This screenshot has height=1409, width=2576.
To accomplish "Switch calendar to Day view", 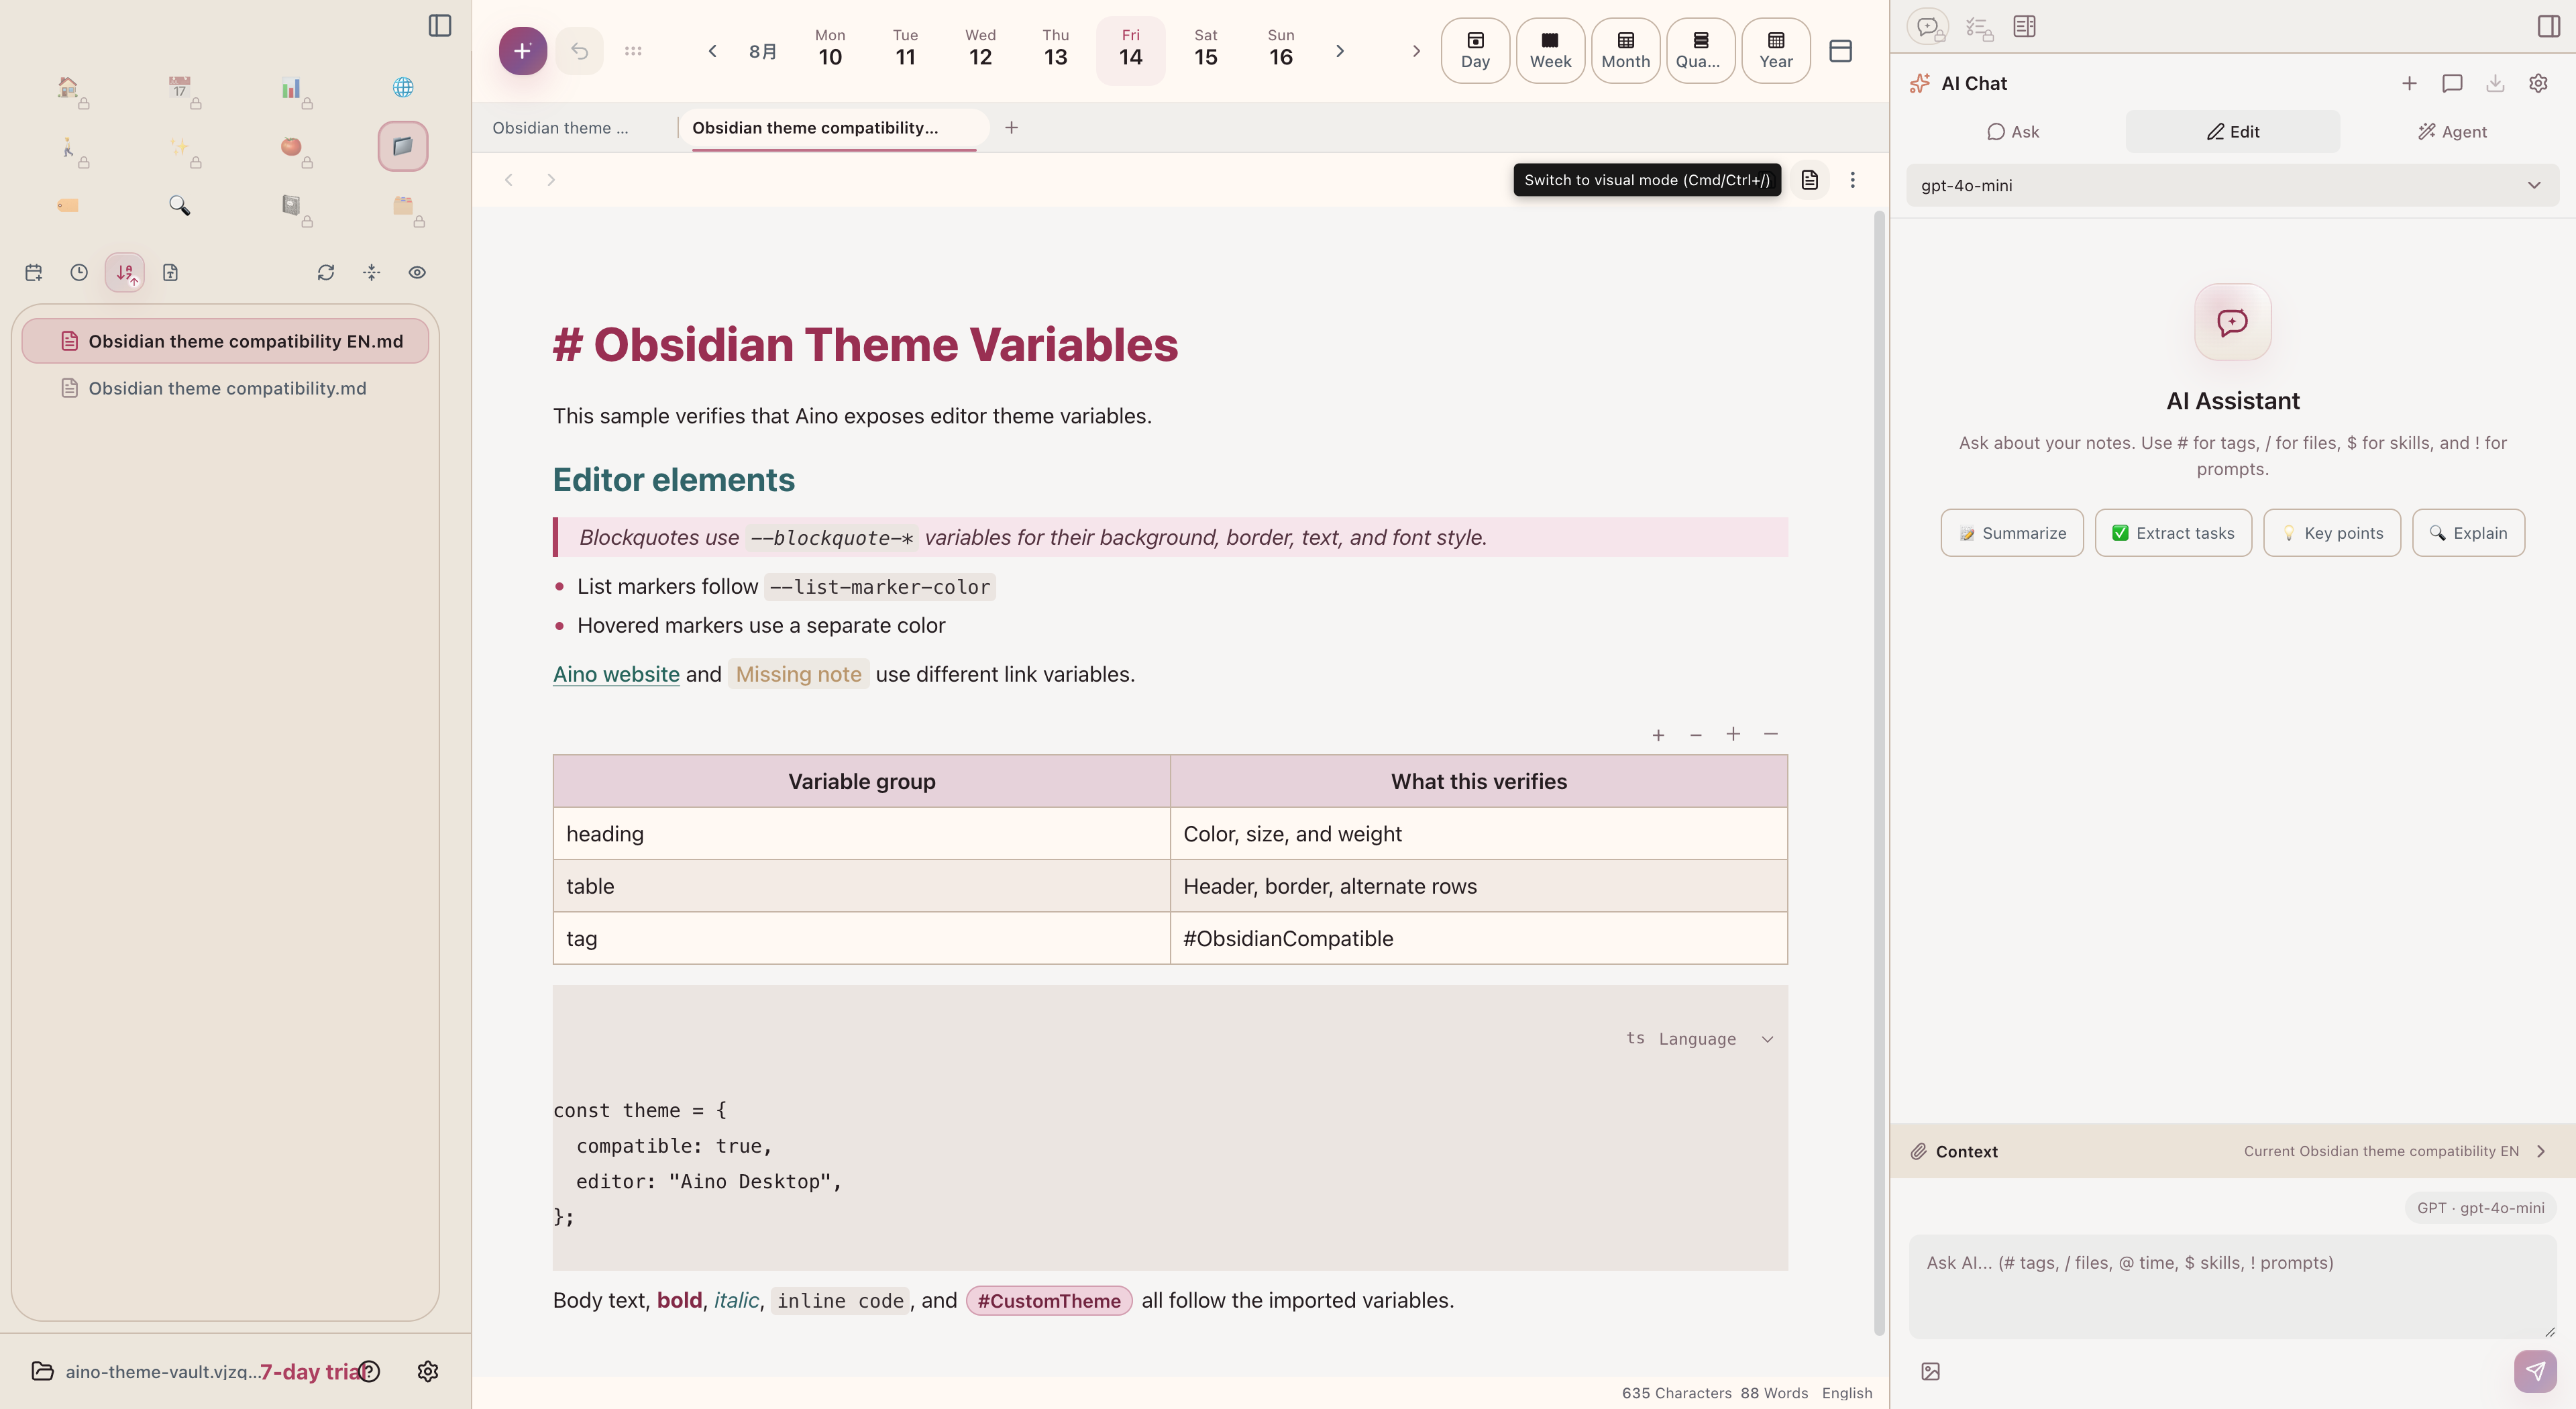I will tap(1475, 51).
